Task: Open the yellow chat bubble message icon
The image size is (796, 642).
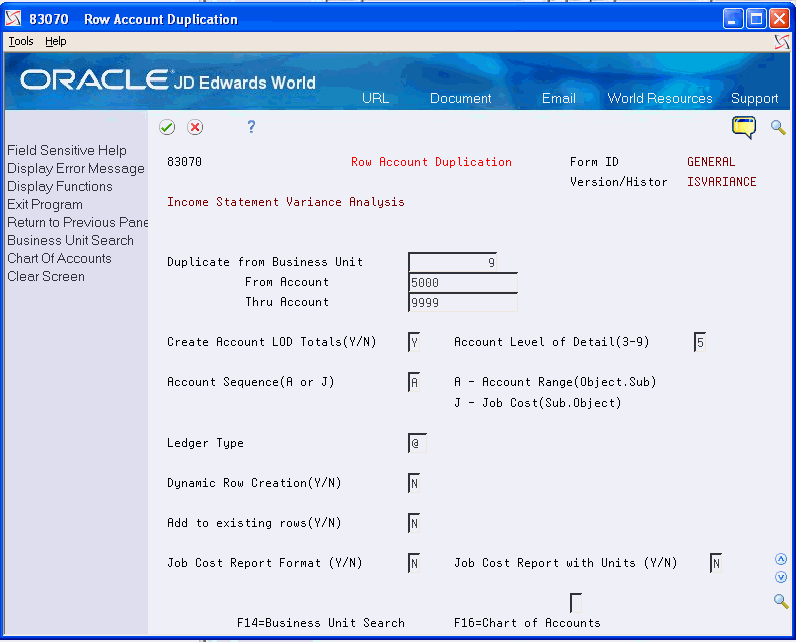Action: pos(744,127)
